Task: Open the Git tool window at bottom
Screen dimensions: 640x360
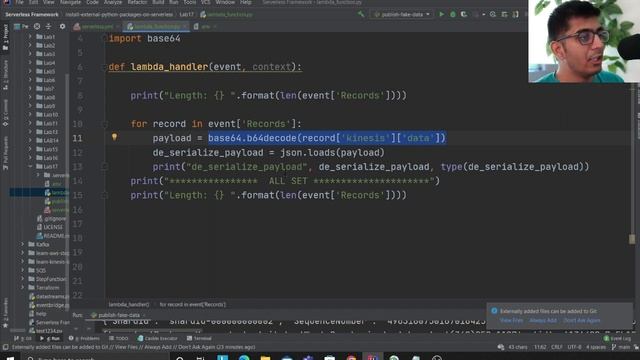Action: [23, 338]
